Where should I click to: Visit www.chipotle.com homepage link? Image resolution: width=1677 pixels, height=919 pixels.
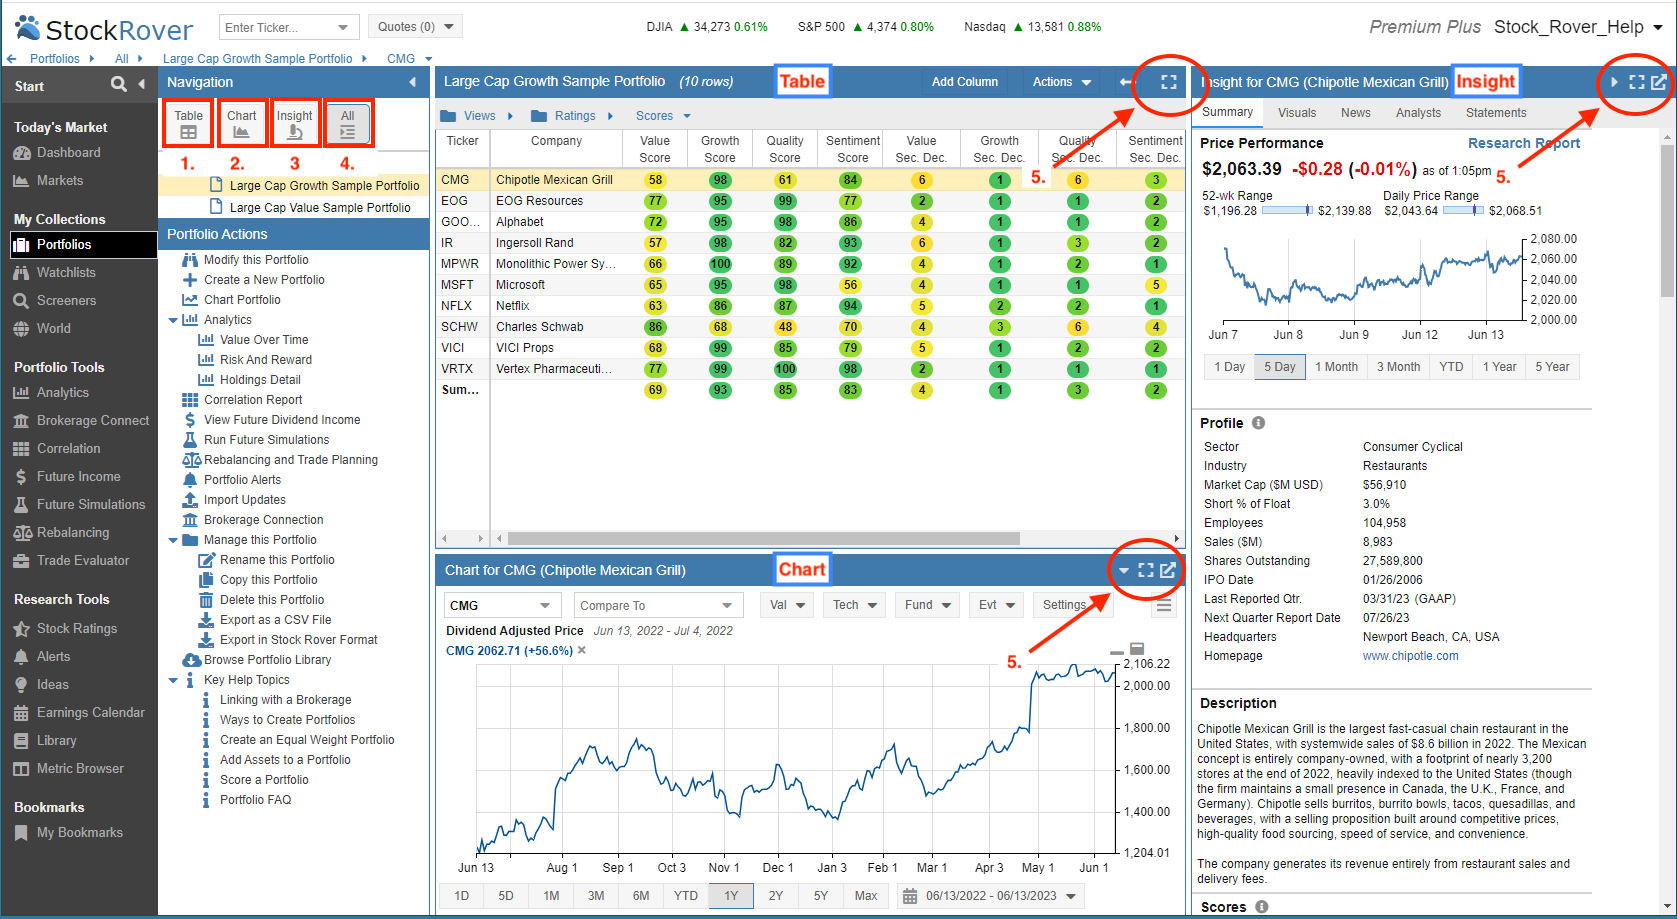pyautogui.click(x=1410, y=656)
